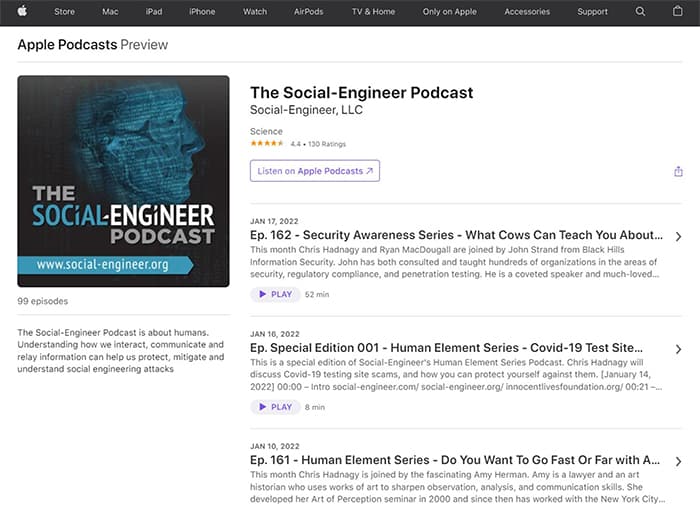Open Special Edition 001 Human Element title
This screenshot has width=700, height=510.
(x=446, y=347)
